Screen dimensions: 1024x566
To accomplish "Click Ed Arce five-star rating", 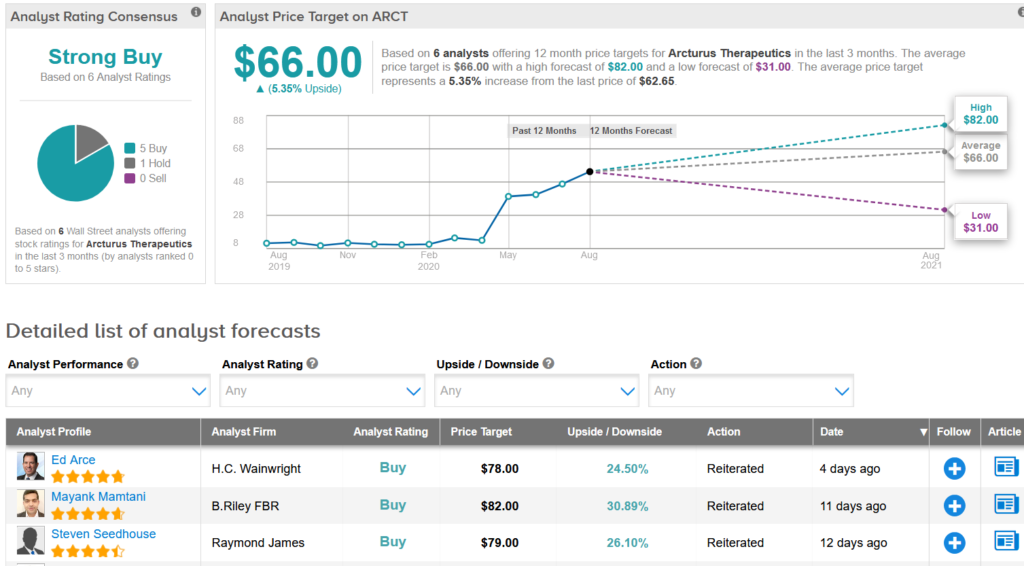I will [88, 477].
